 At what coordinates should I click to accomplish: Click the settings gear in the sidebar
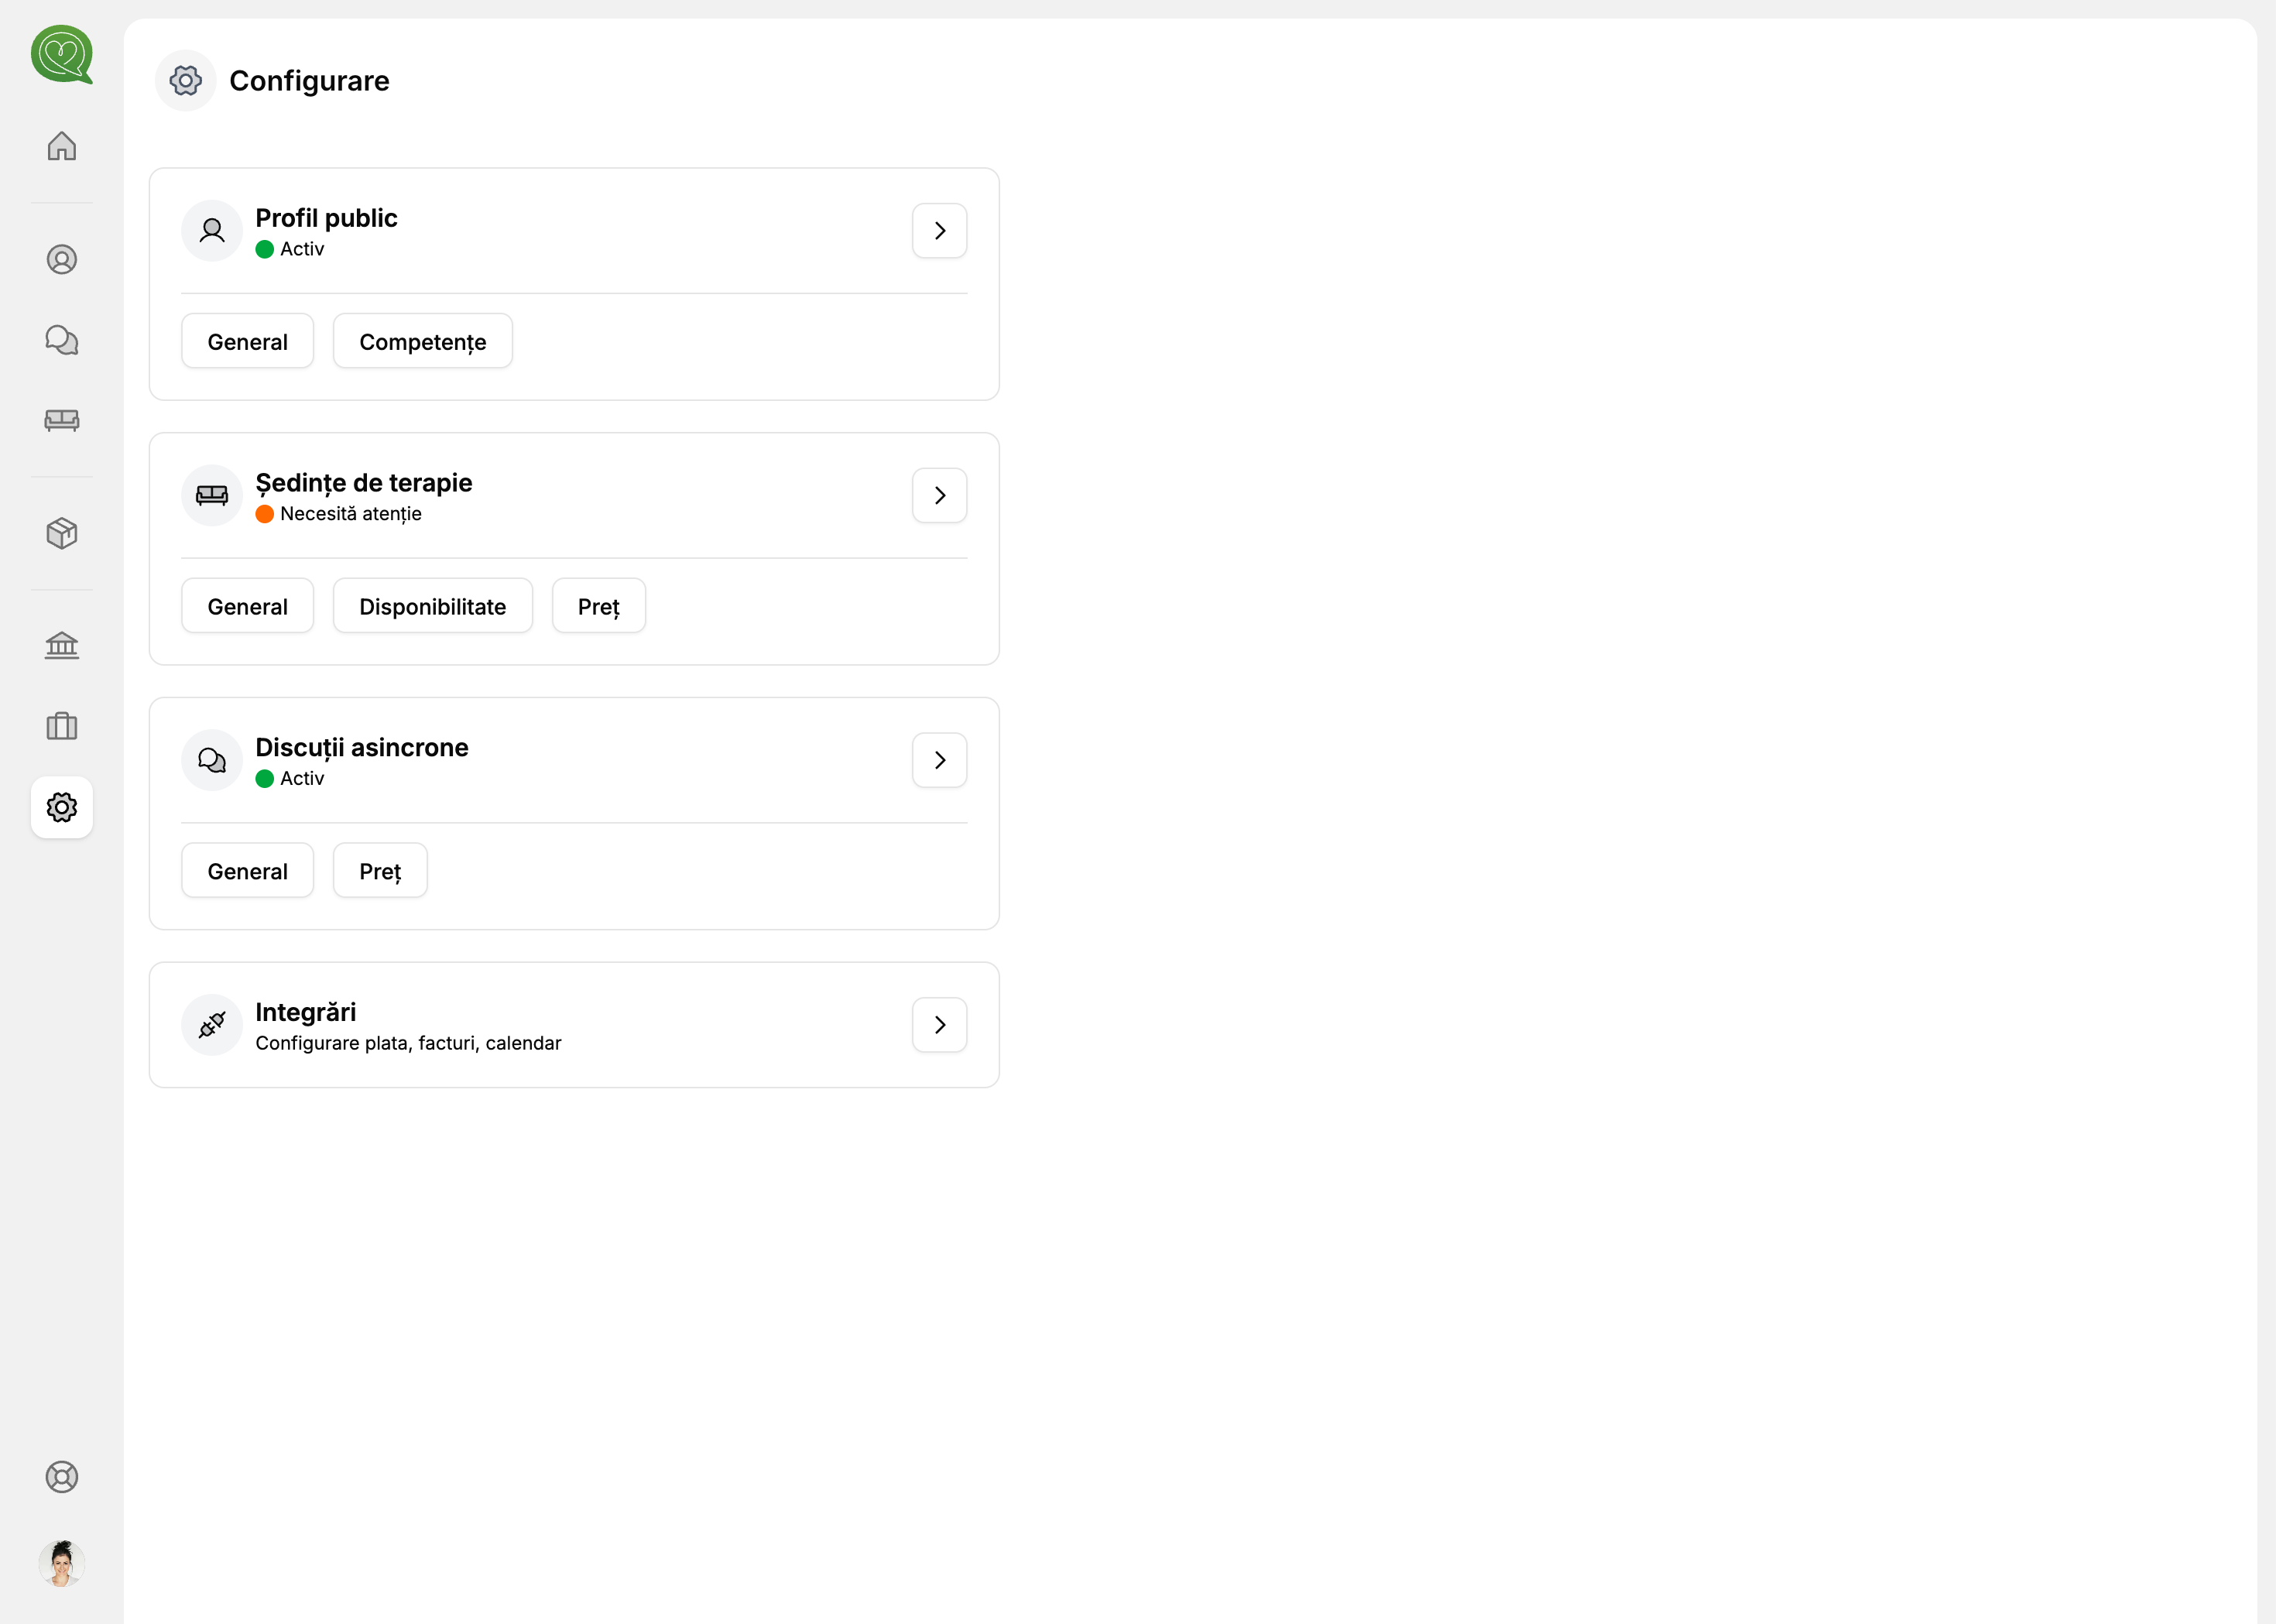(x=61, y=807)
